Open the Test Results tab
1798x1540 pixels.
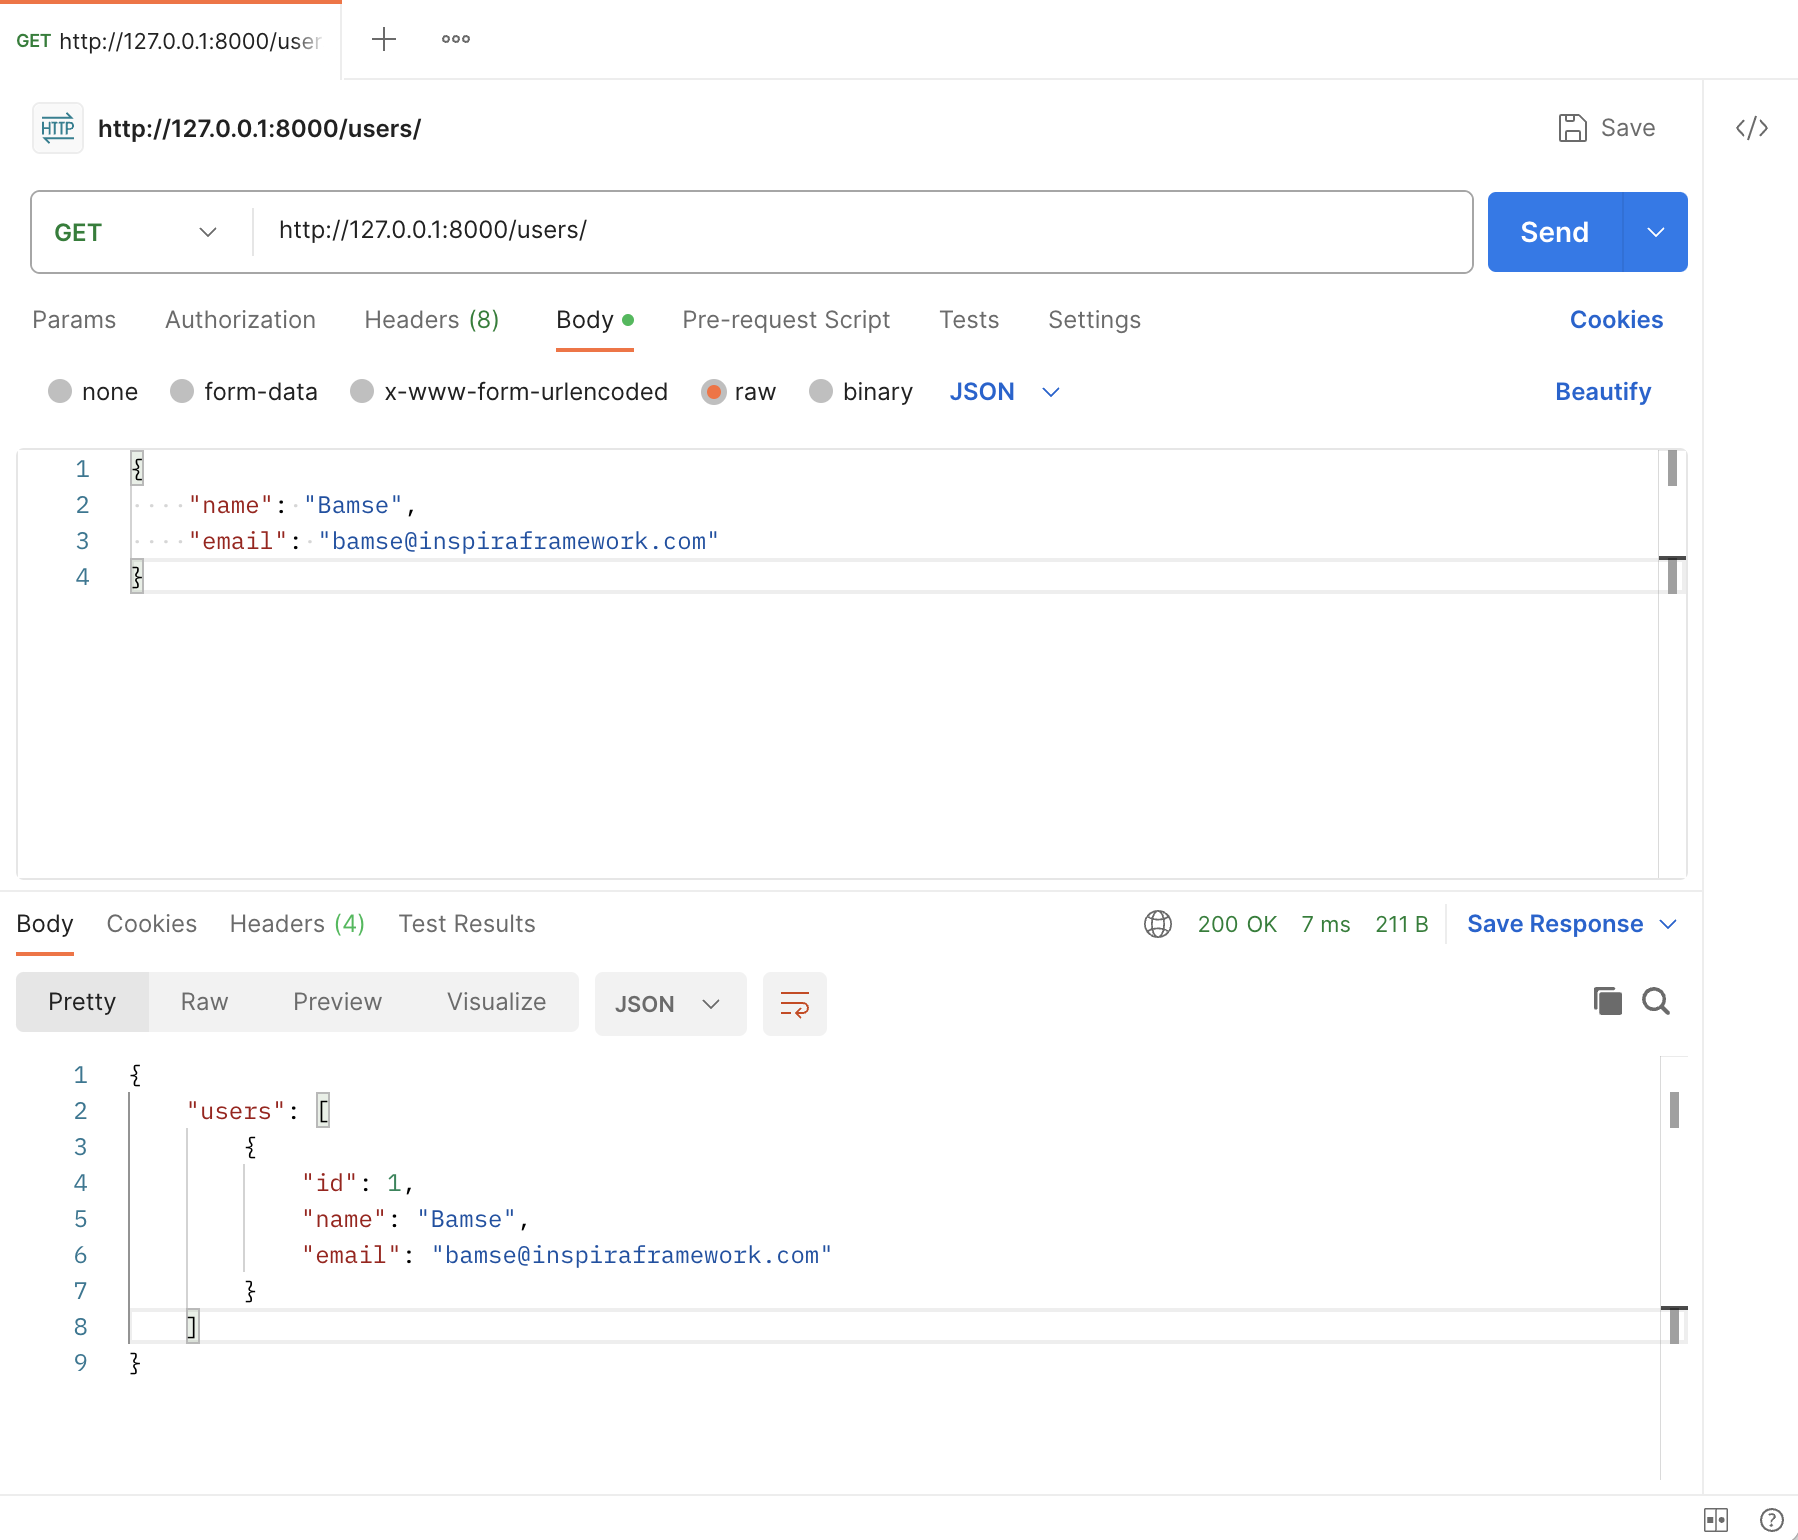pos(467,924)
